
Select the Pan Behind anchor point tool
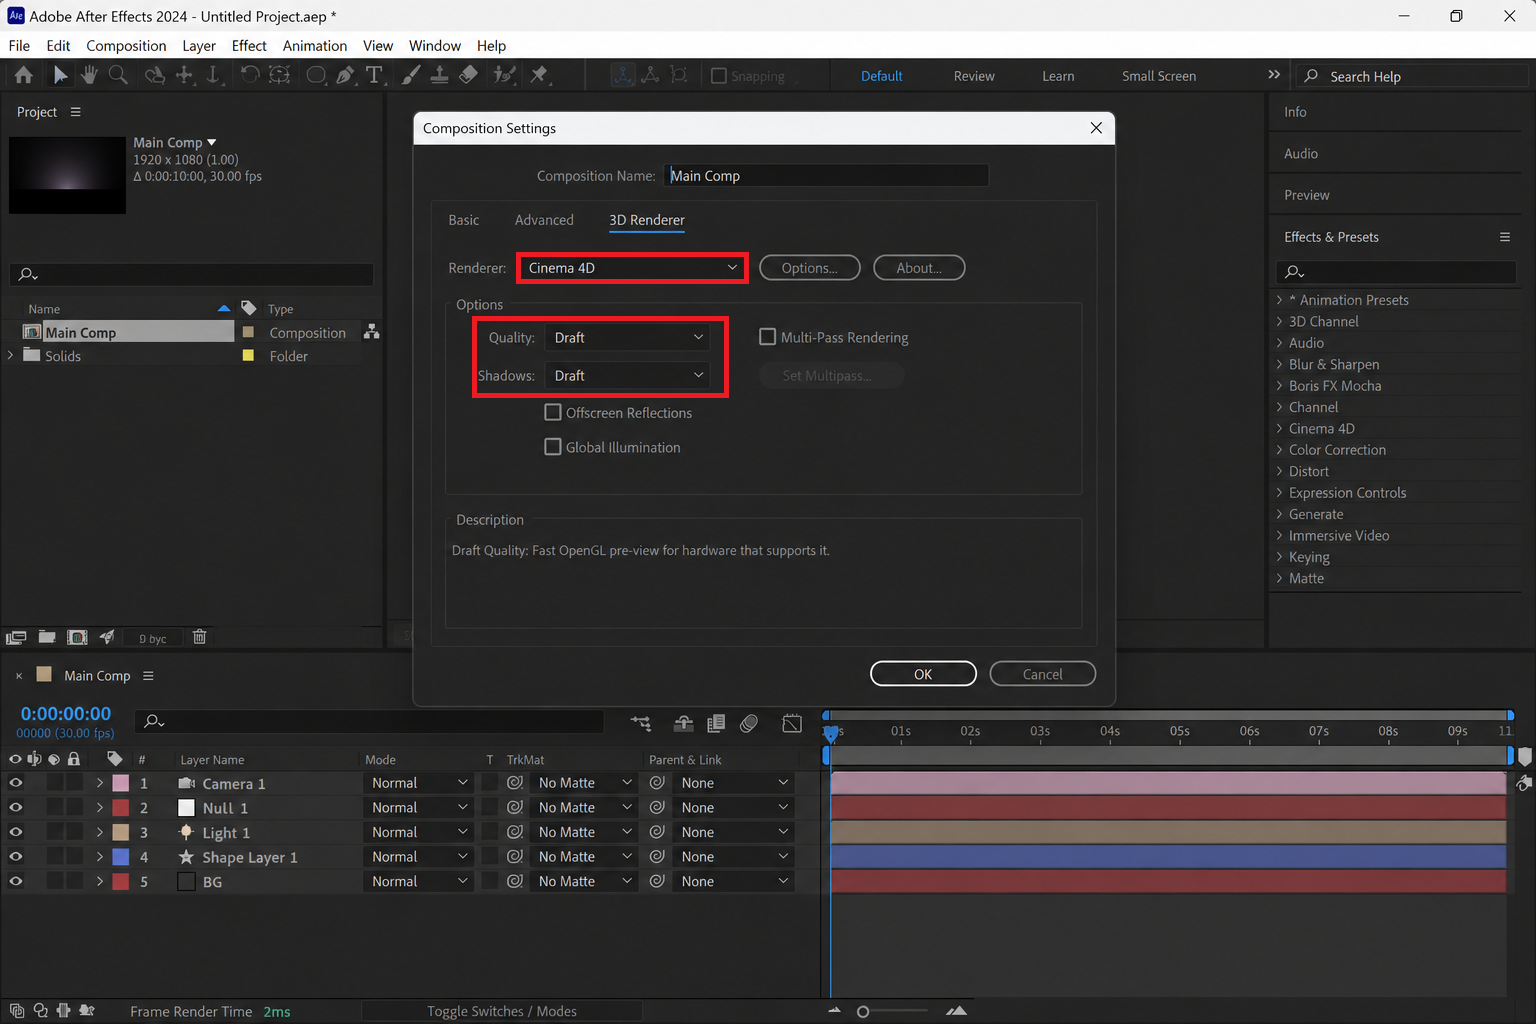pyautogui.click(x=280, y=75)
